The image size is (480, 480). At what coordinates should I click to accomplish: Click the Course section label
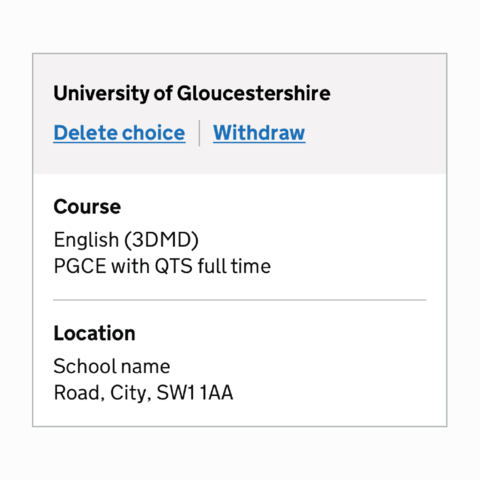pos(87,207)
